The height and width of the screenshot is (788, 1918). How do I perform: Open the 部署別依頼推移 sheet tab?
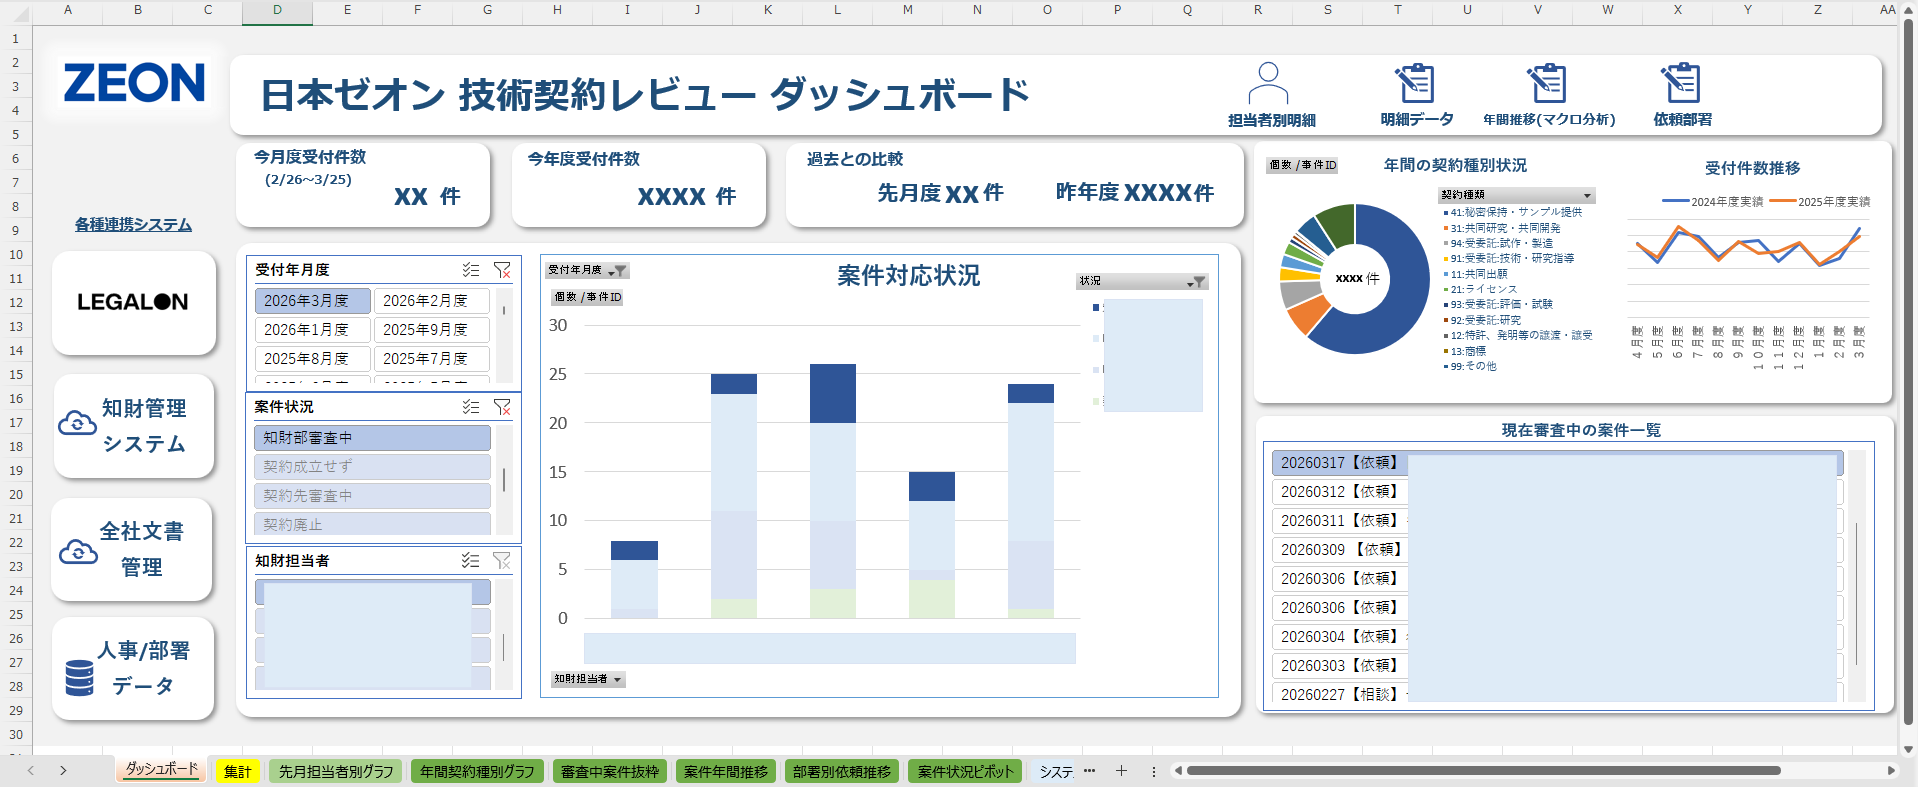[842, 772]
